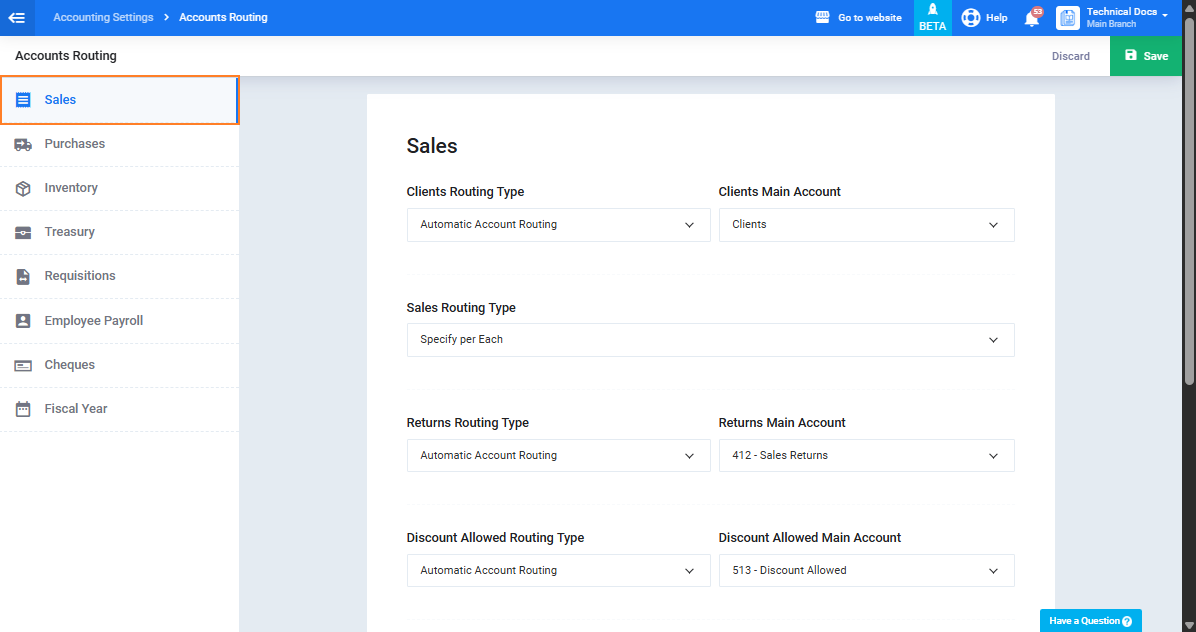Click the Accounting Settings breadcrumb link
The height and width of the screenshot is (632, 1196).
pos(103,18)
